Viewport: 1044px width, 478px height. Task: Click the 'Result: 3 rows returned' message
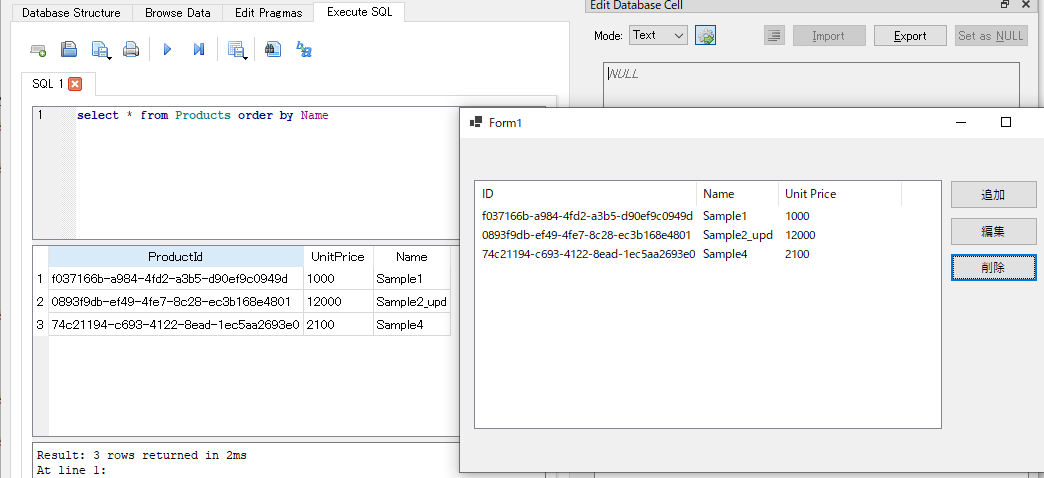tap(141, 455)
